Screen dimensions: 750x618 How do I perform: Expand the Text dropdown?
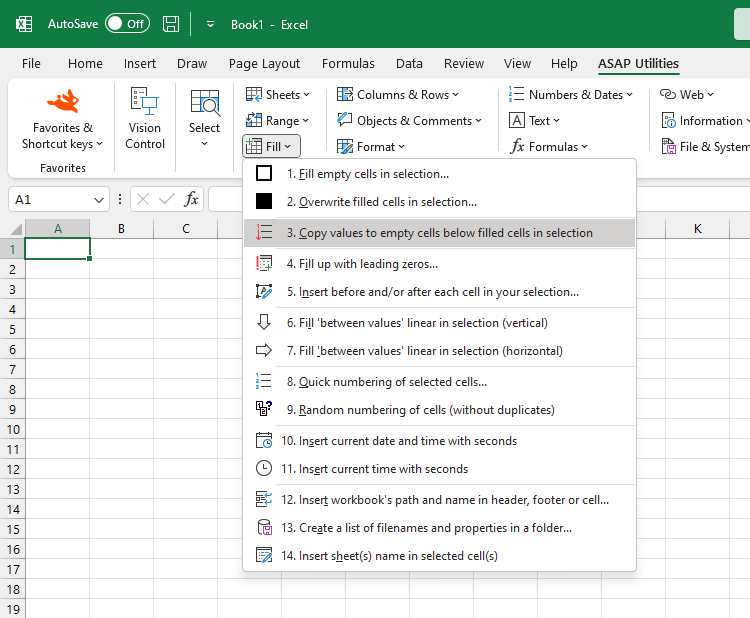(534, 121)
